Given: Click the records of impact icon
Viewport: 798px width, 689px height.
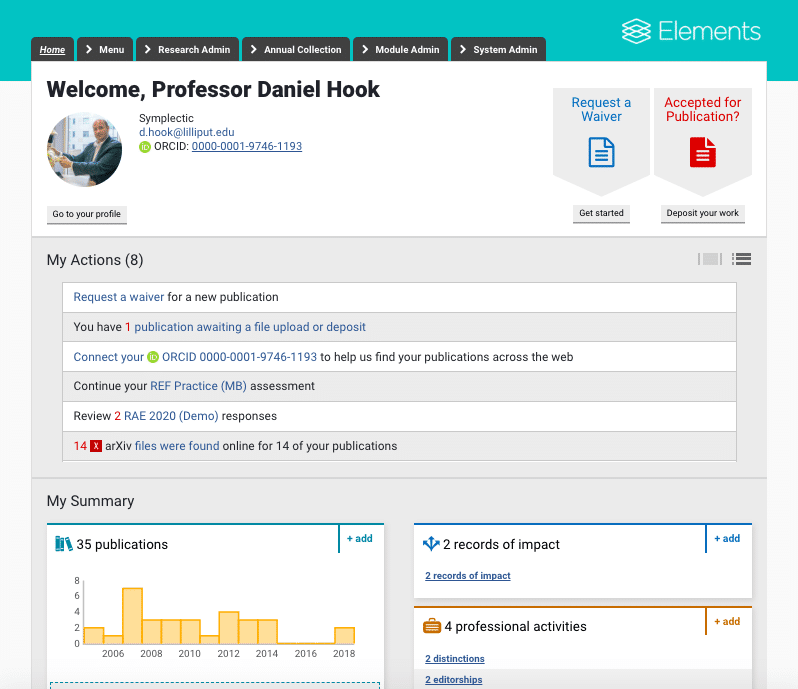Looking at the screenshot, I should [431, 544].
